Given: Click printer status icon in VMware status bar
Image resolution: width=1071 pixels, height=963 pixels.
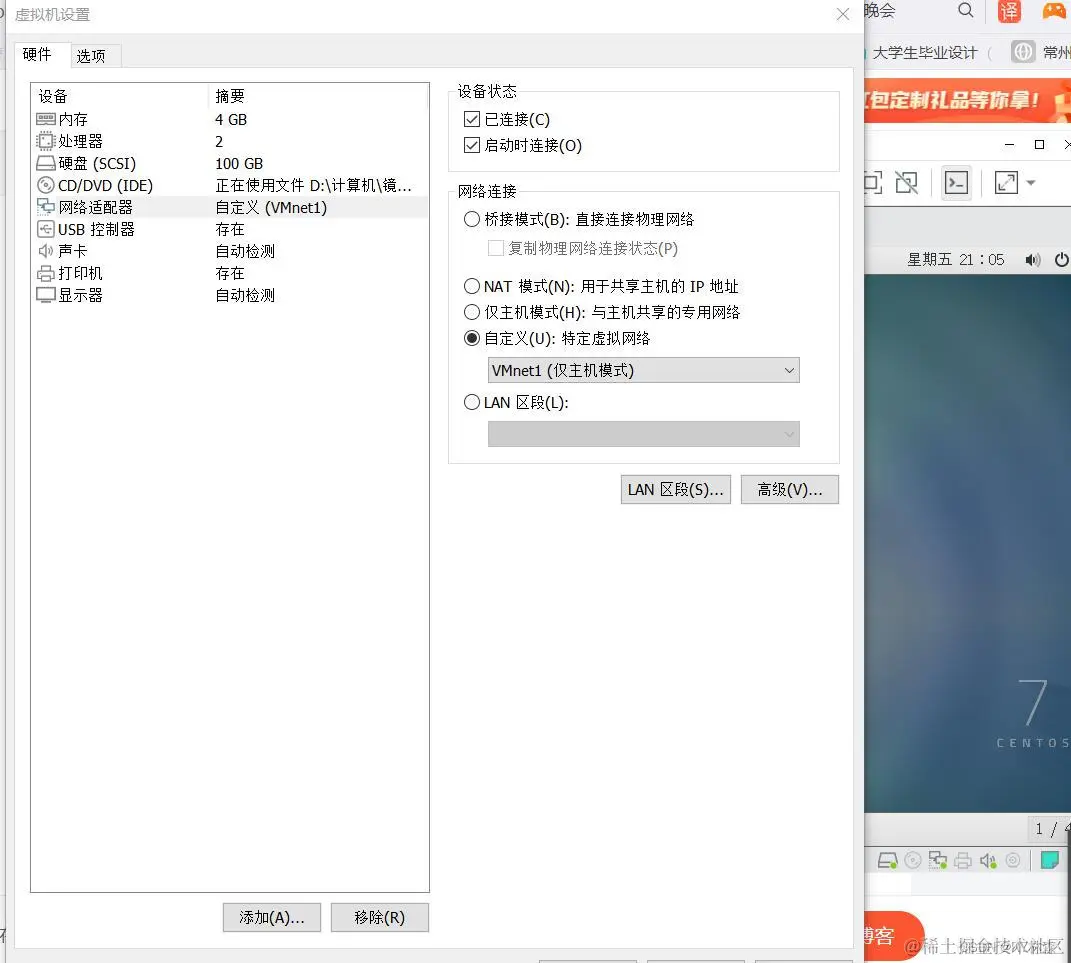Looking at the screenshot, I should 963,861.
